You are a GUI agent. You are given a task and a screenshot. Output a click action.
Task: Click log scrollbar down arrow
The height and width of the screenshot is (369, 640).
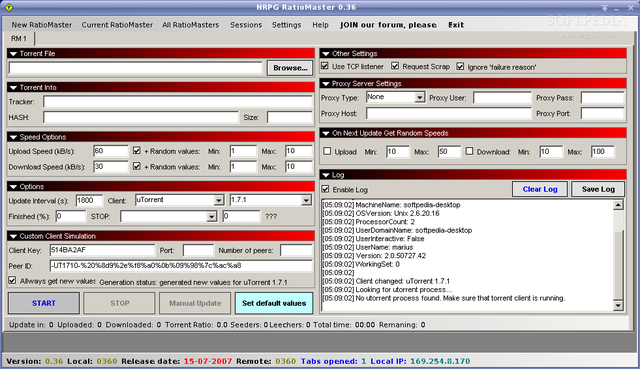click(x=618, y=305)
